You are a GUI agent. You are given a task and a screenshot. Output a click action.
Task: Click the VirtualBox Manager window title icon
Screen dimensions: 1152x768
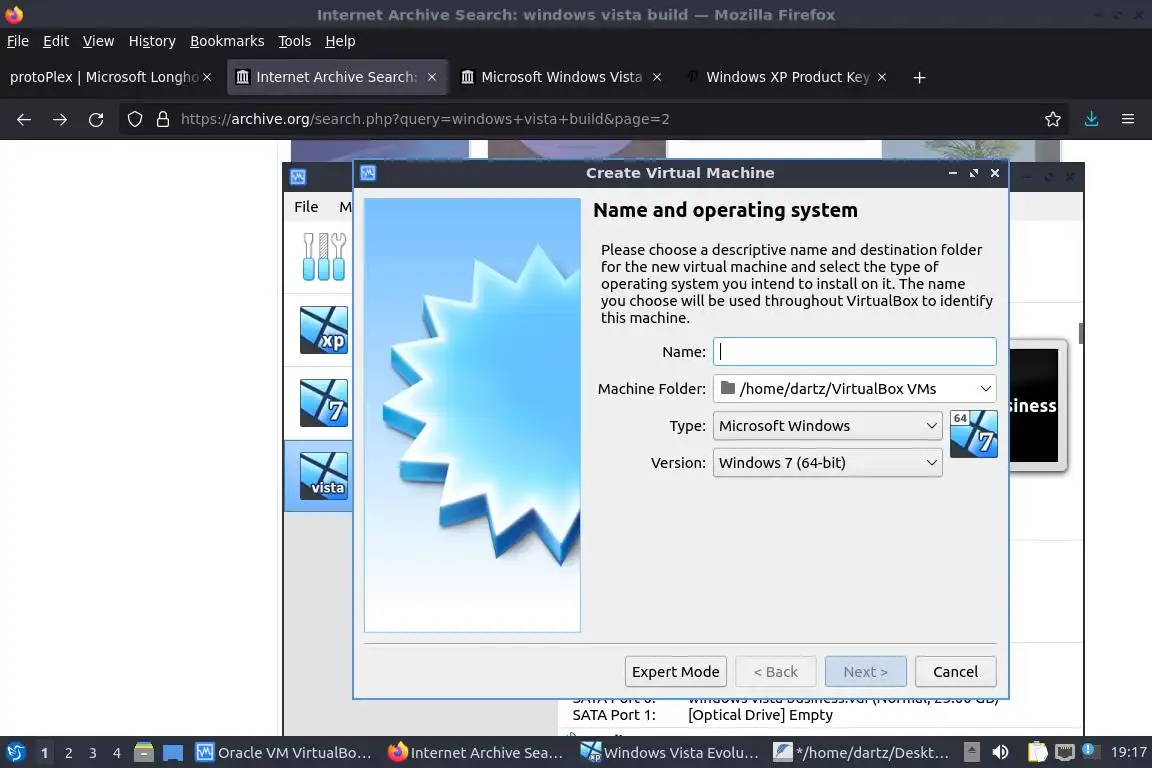[x=298, y=177]
